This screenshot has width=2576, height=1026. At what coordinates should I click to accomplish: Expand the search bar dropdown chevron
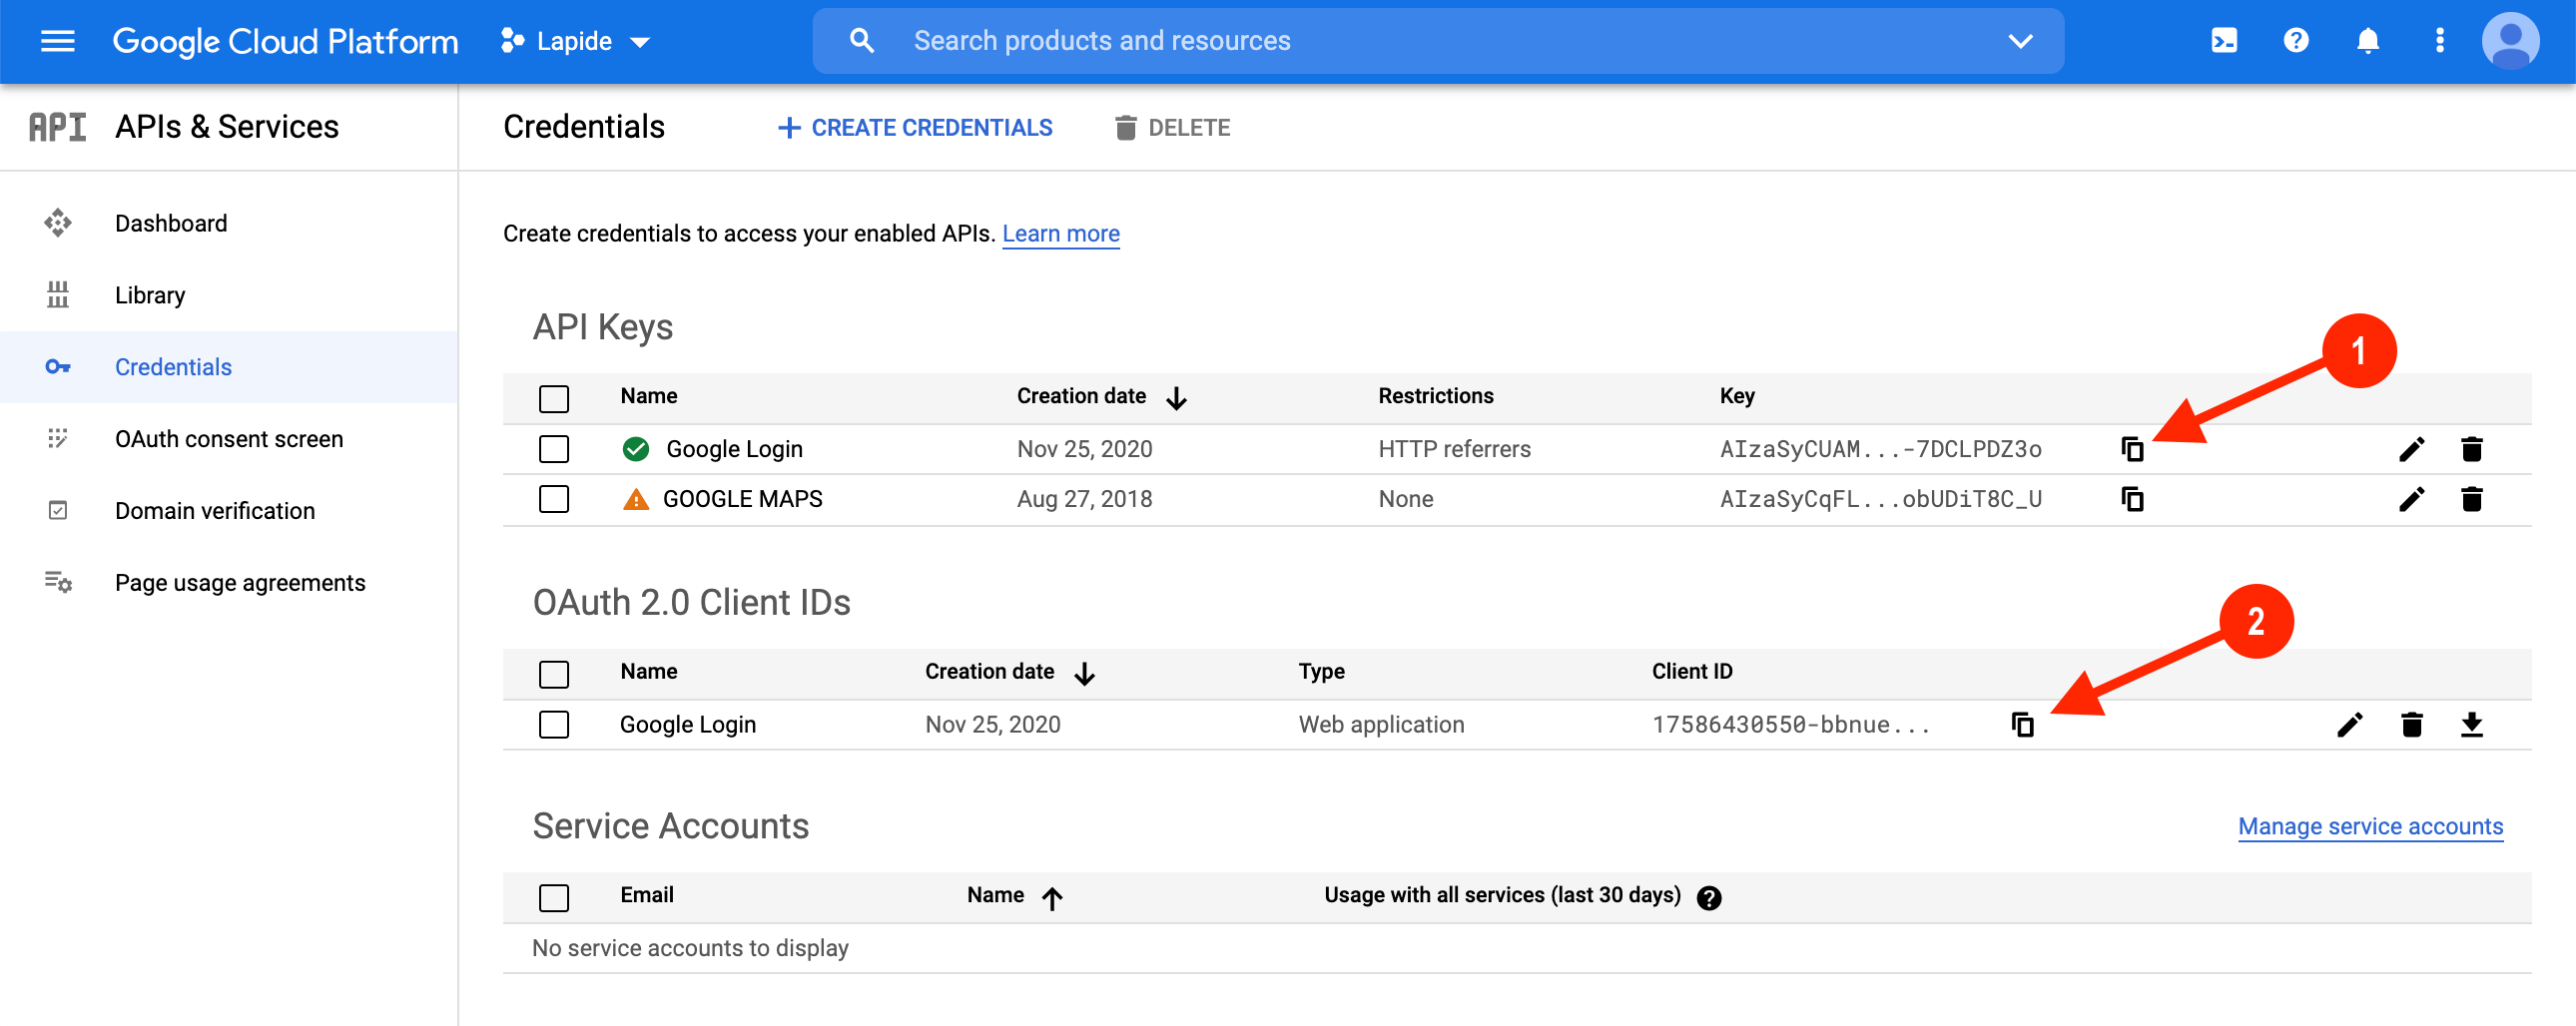pos(2020,41)
